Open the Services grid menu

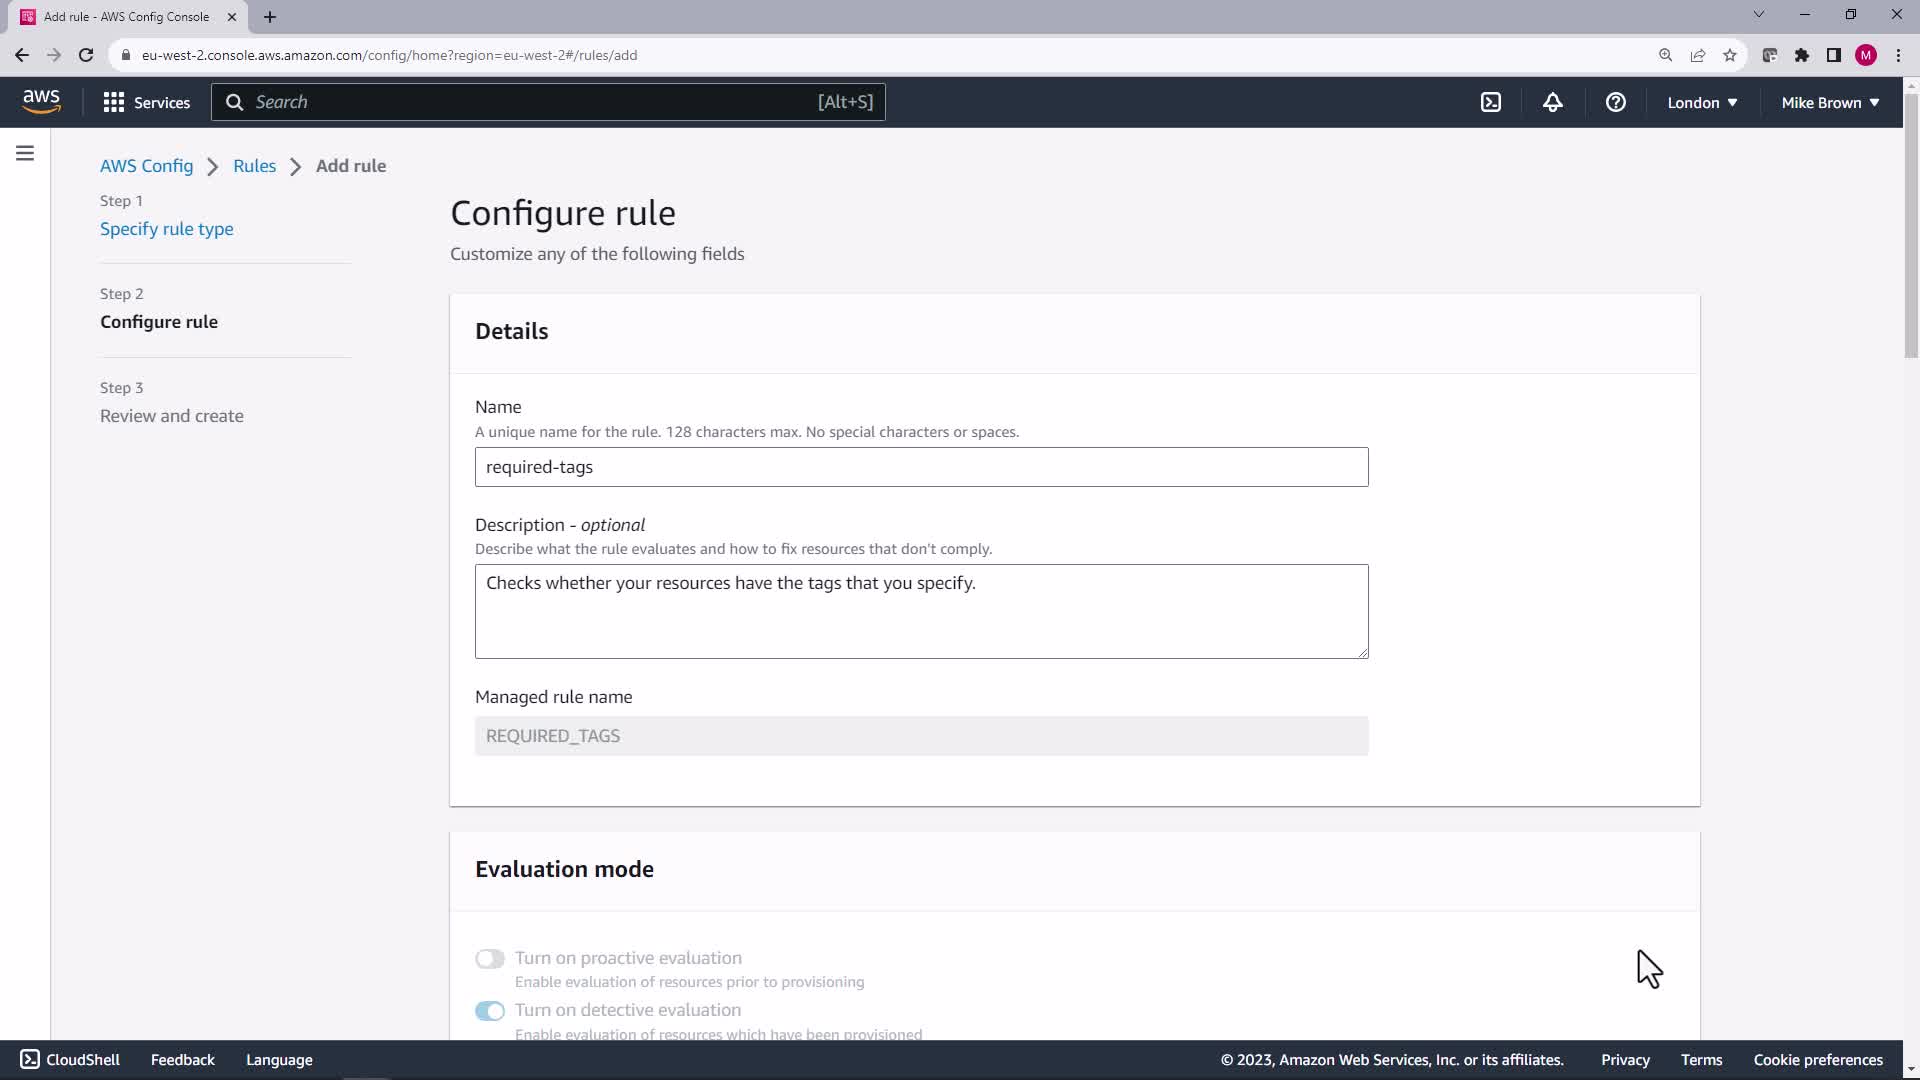(146, 102)
